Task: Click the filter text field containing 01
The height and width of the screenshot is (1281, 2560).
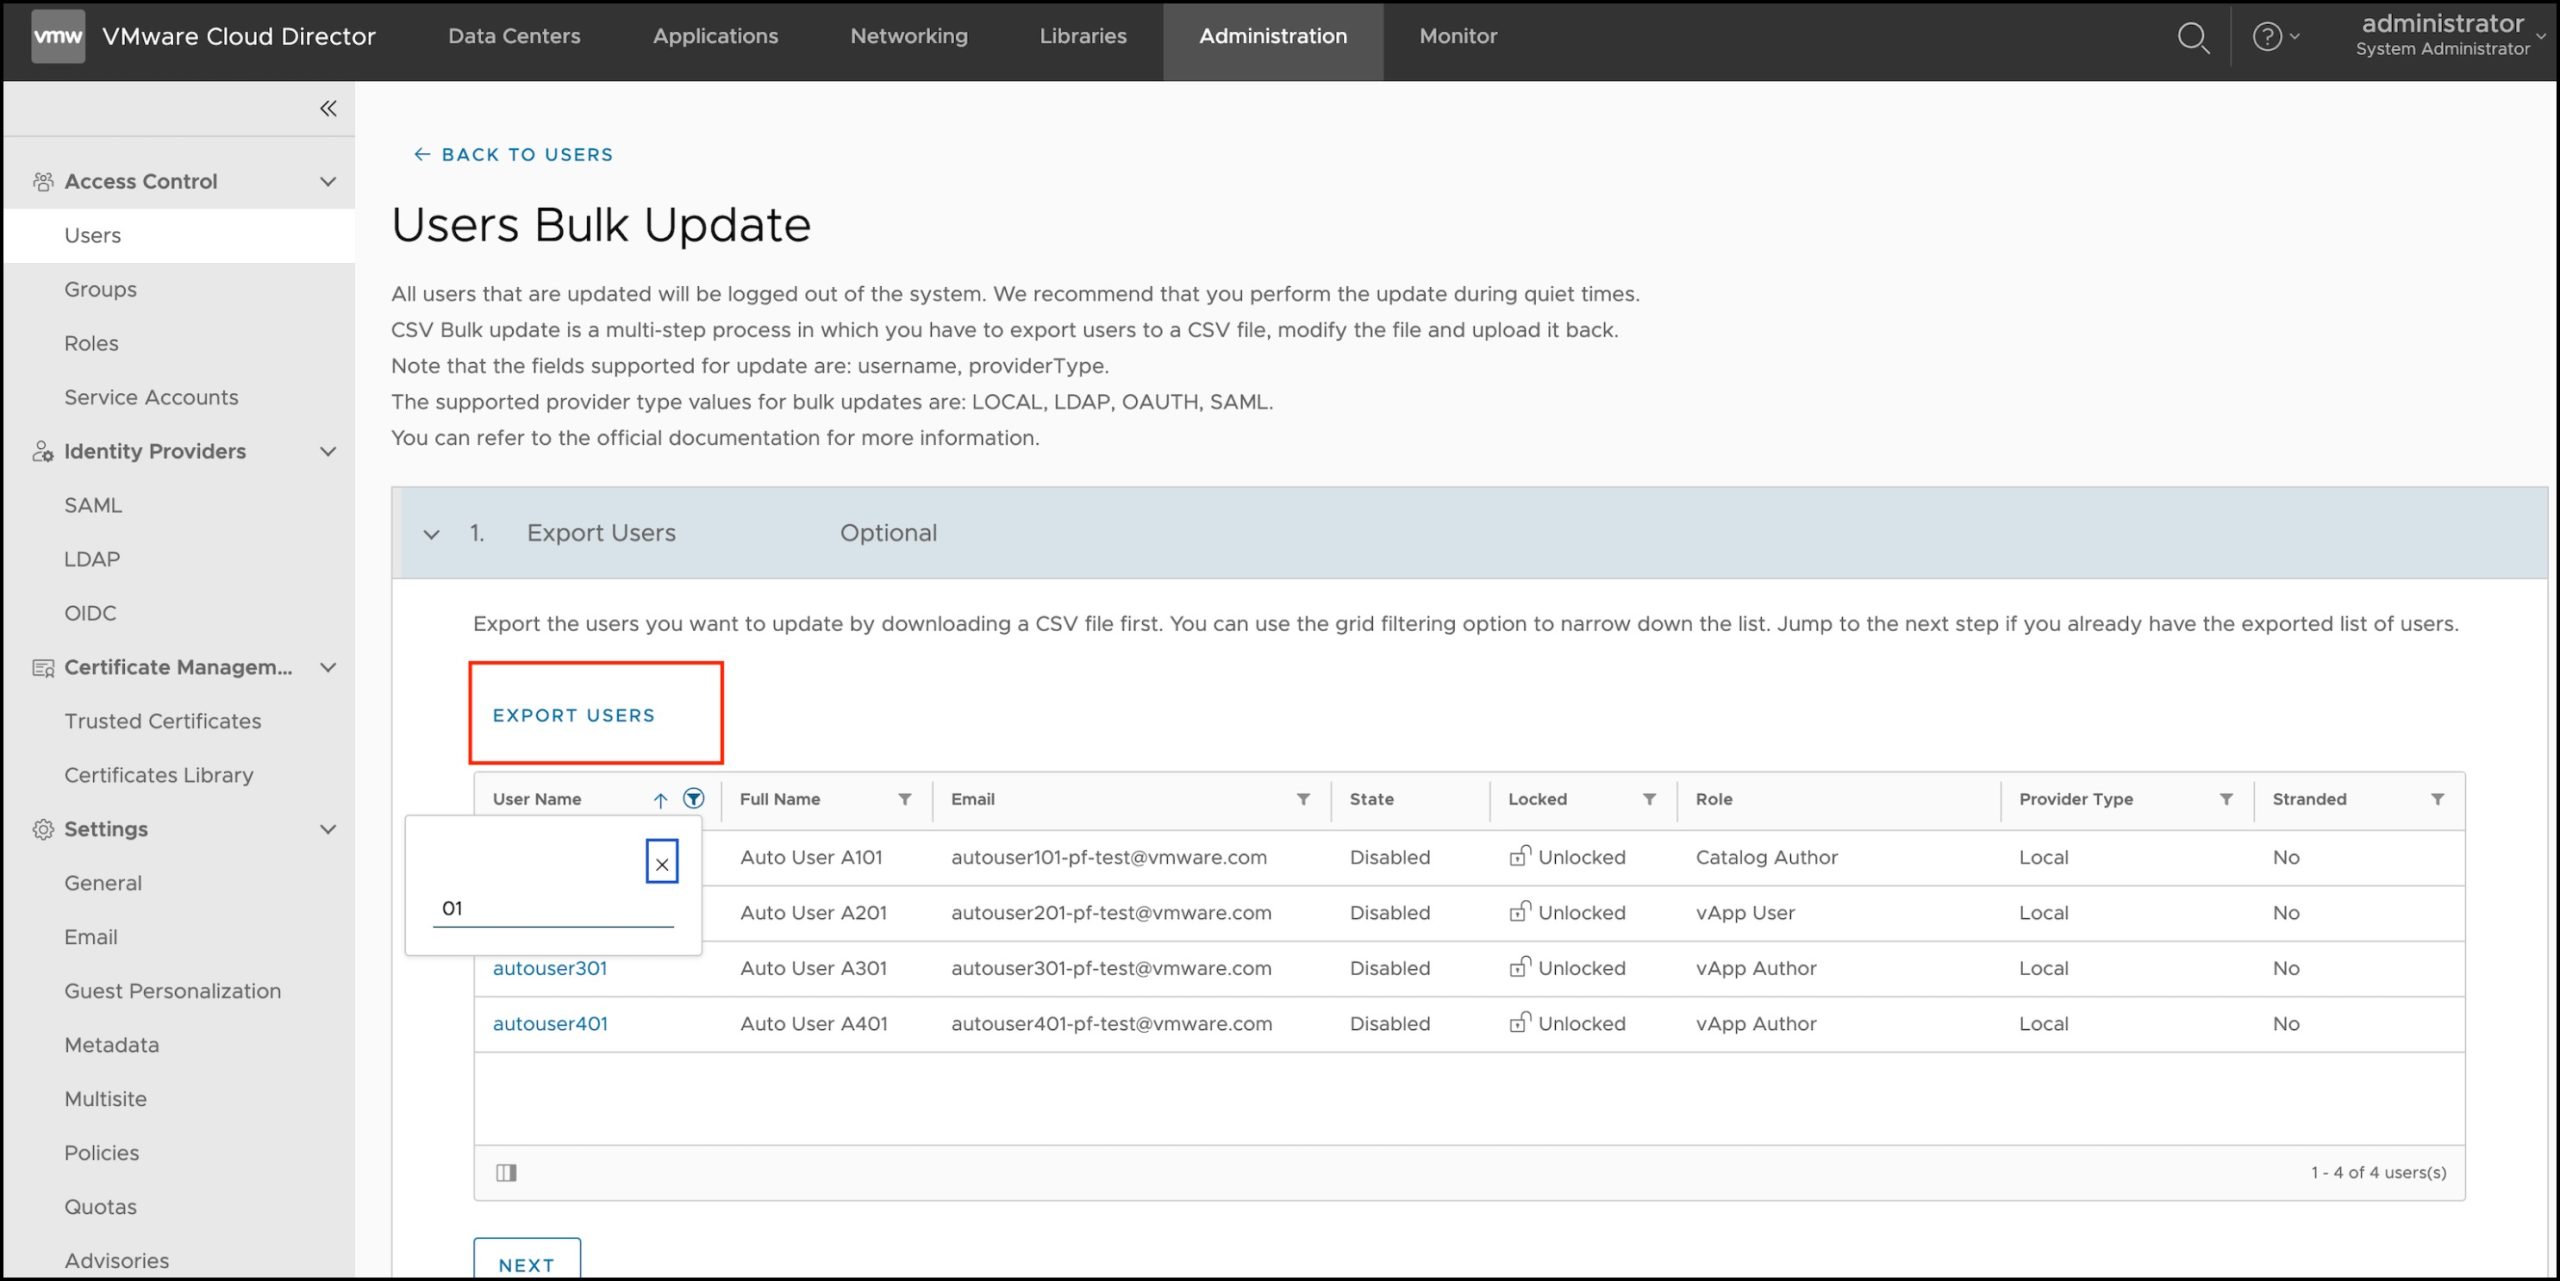Action: [552, 908]
